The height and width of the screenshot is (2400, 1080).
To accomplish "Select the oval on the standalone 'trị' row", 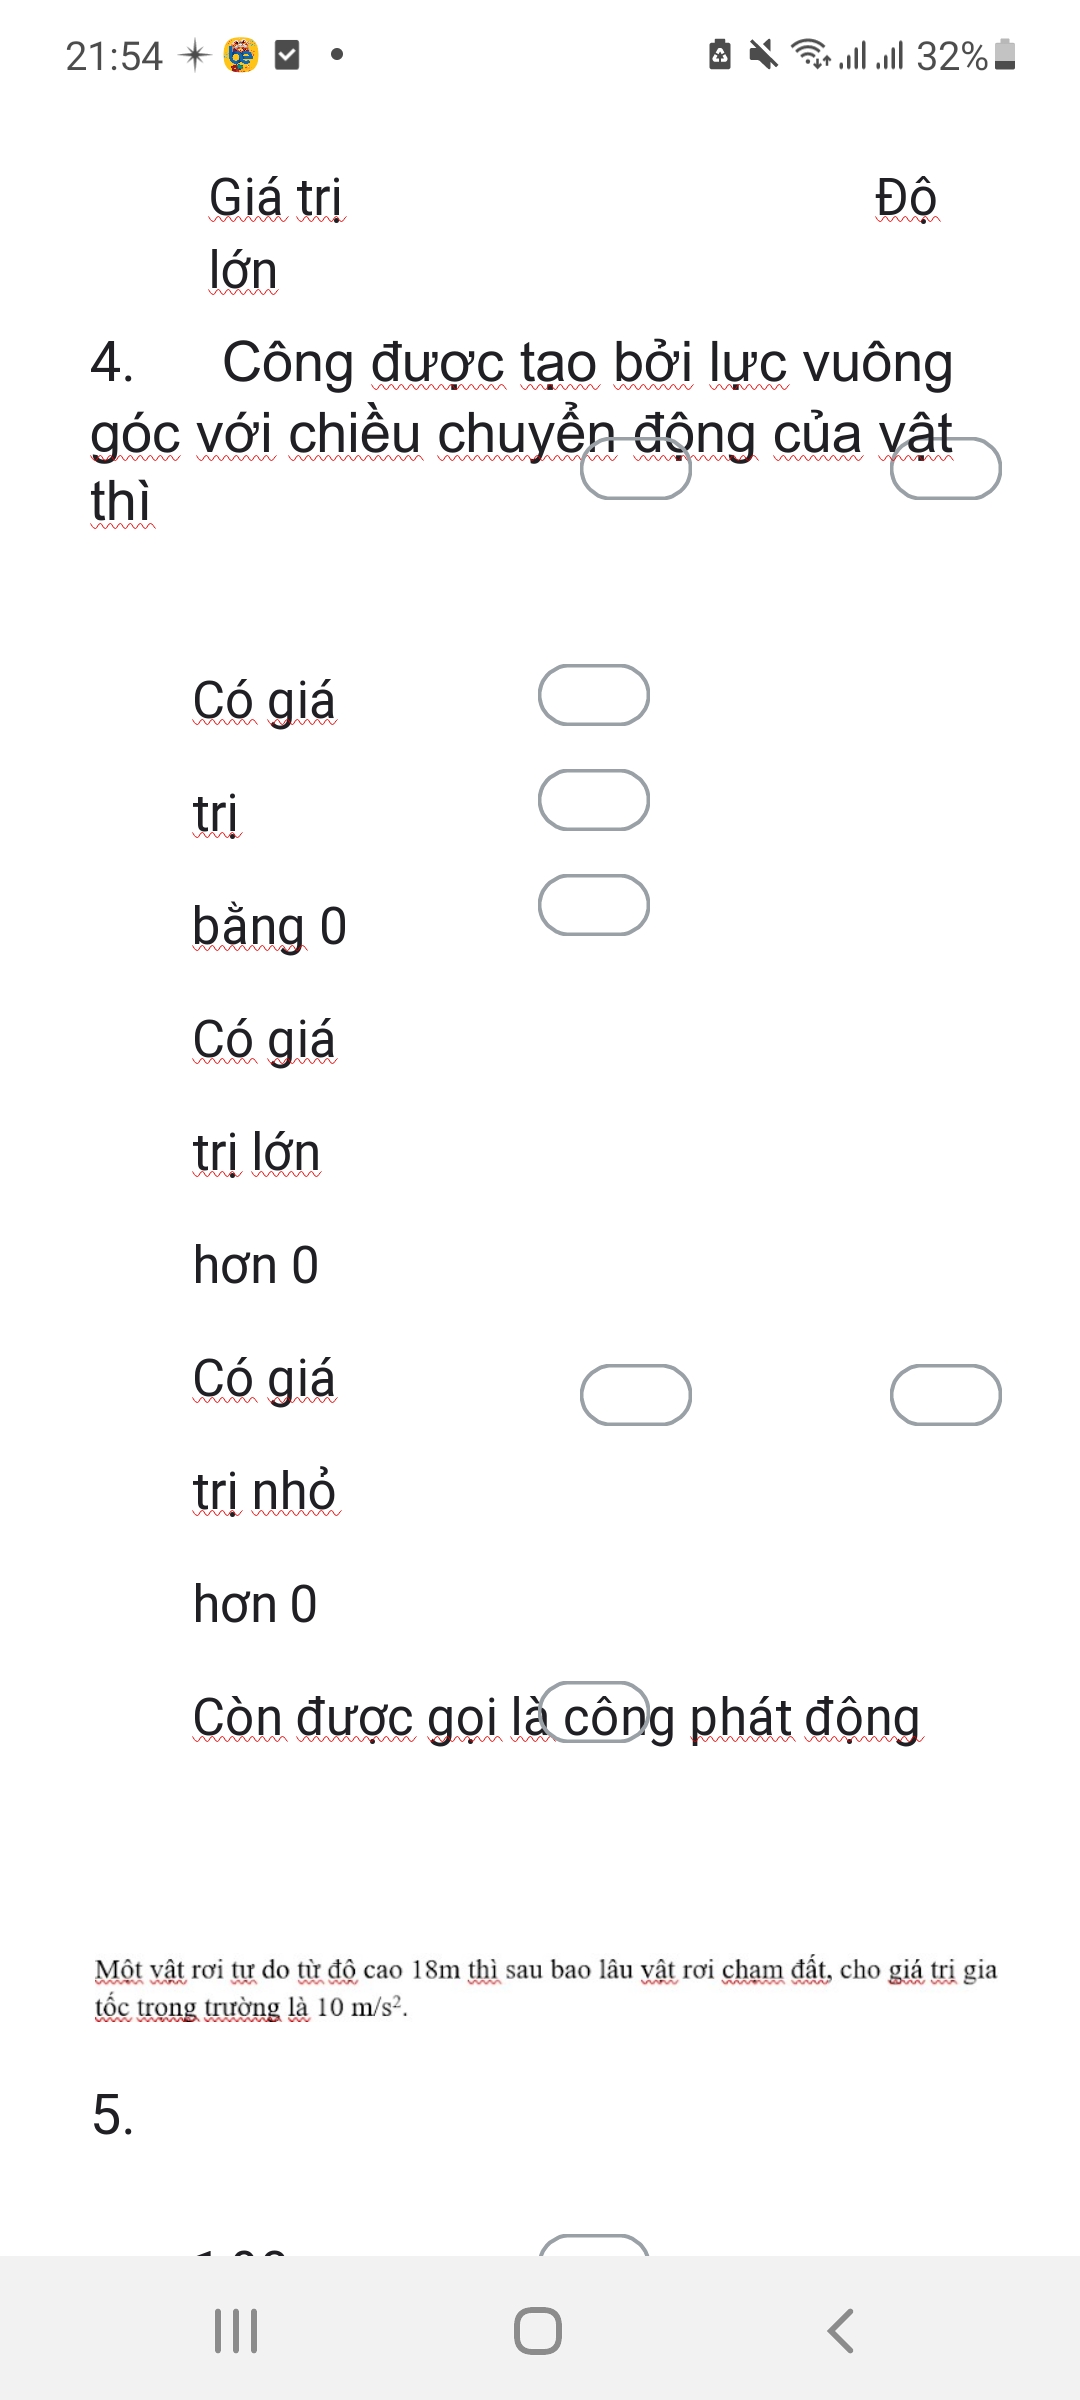I will 594,800.
